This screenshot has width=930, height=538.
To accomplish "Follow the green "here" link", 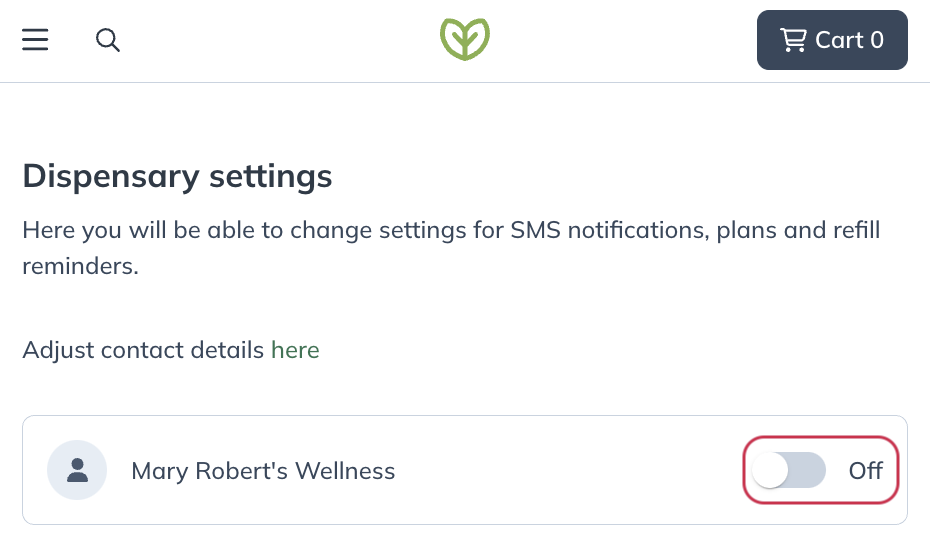I will coord(295,350).
